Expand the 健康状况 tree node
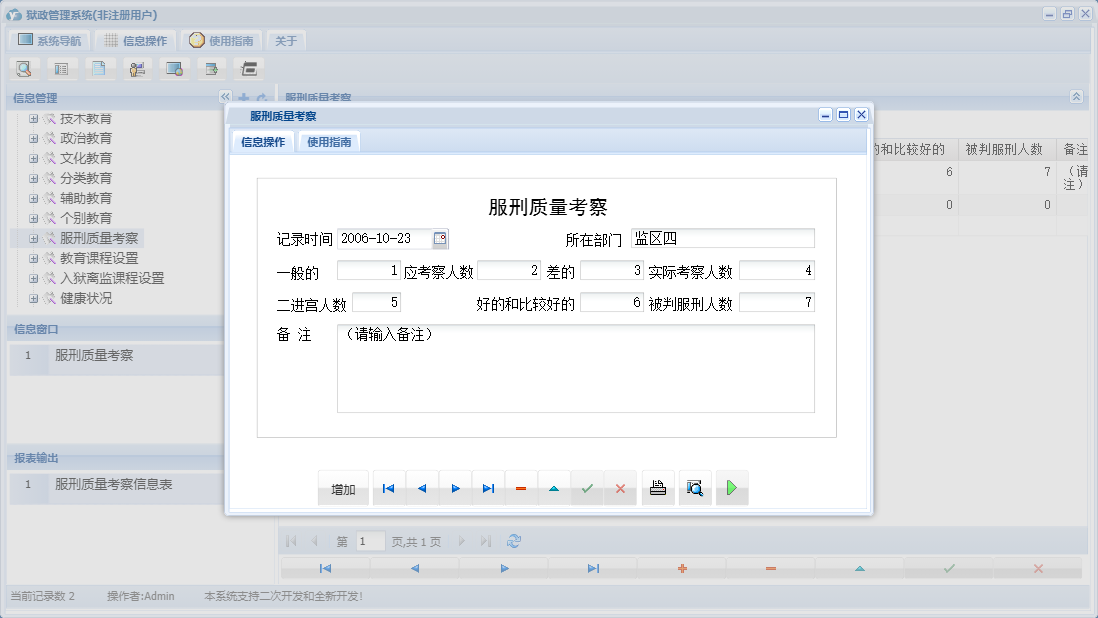The height and width of the screenshot is (618, 1098). (x=34, y=297)
